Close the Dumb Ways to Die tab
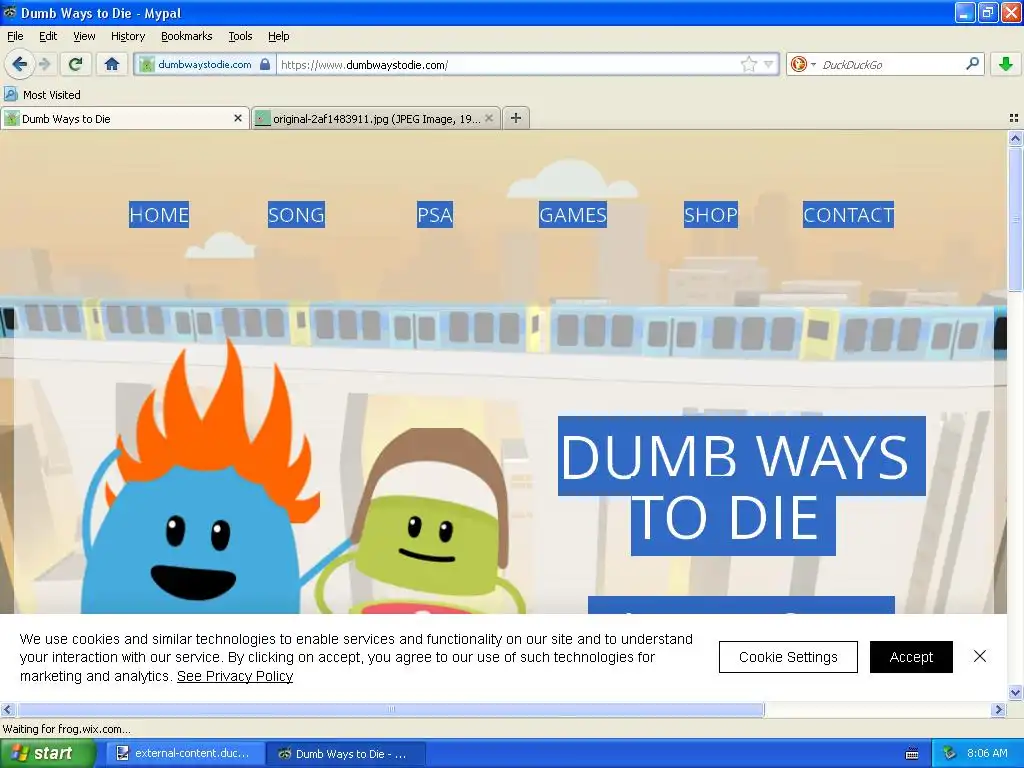 [x=238, y=118]
